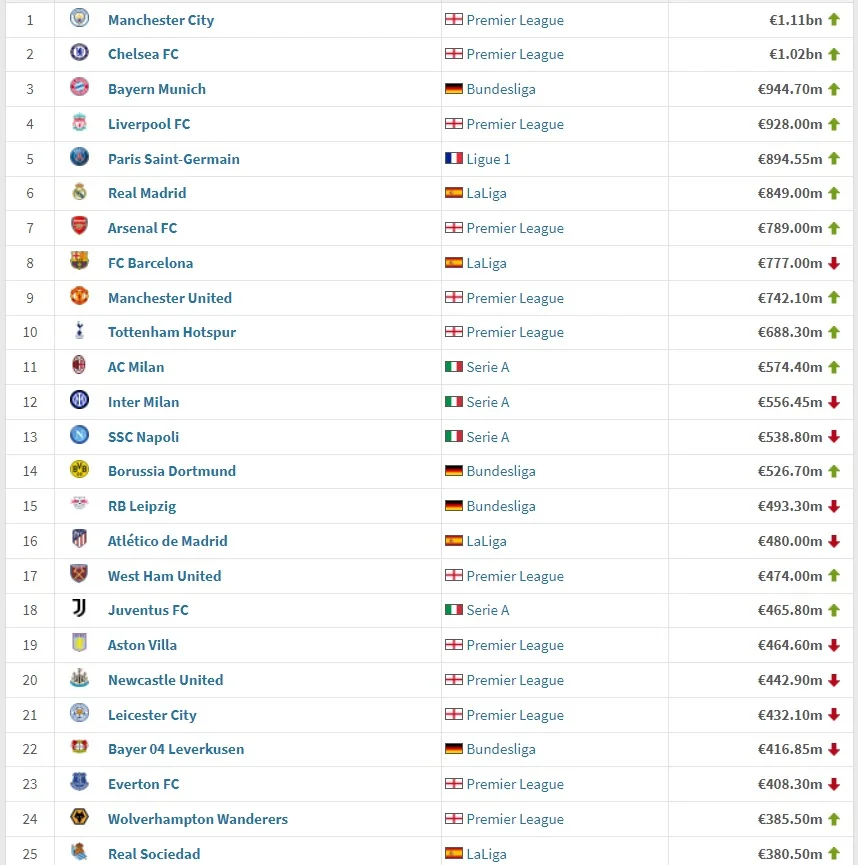
Task: Click the FC Barcelona crest icon
Action: point(79,262)
